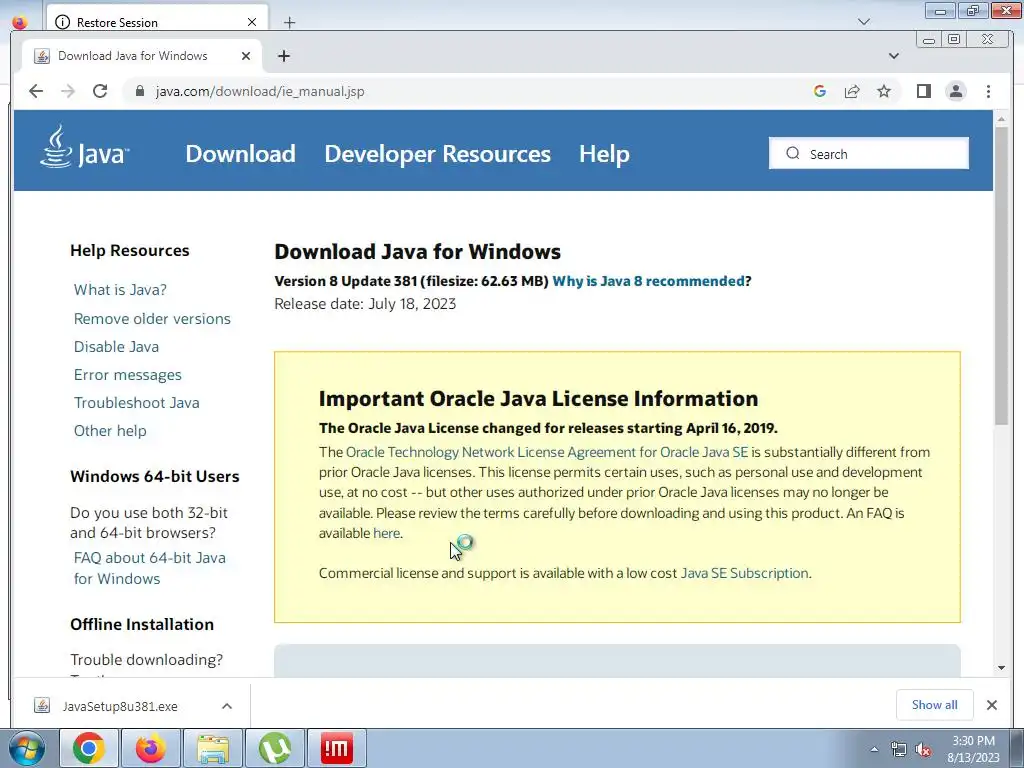View site security lock info

point(139,91)
